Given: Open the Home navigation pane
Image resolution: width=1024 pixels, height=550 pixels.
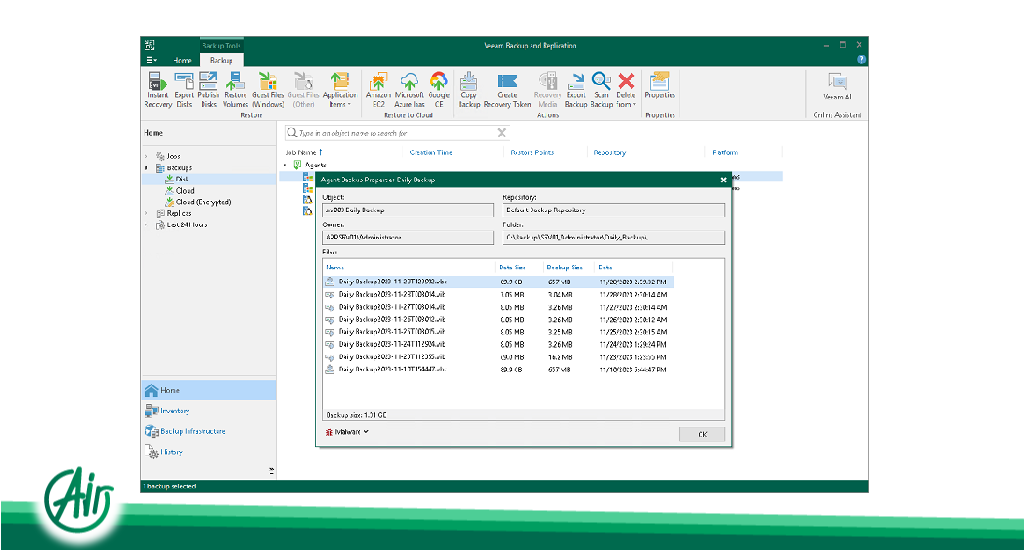Looking at the screenshot, I should point(209,390).
